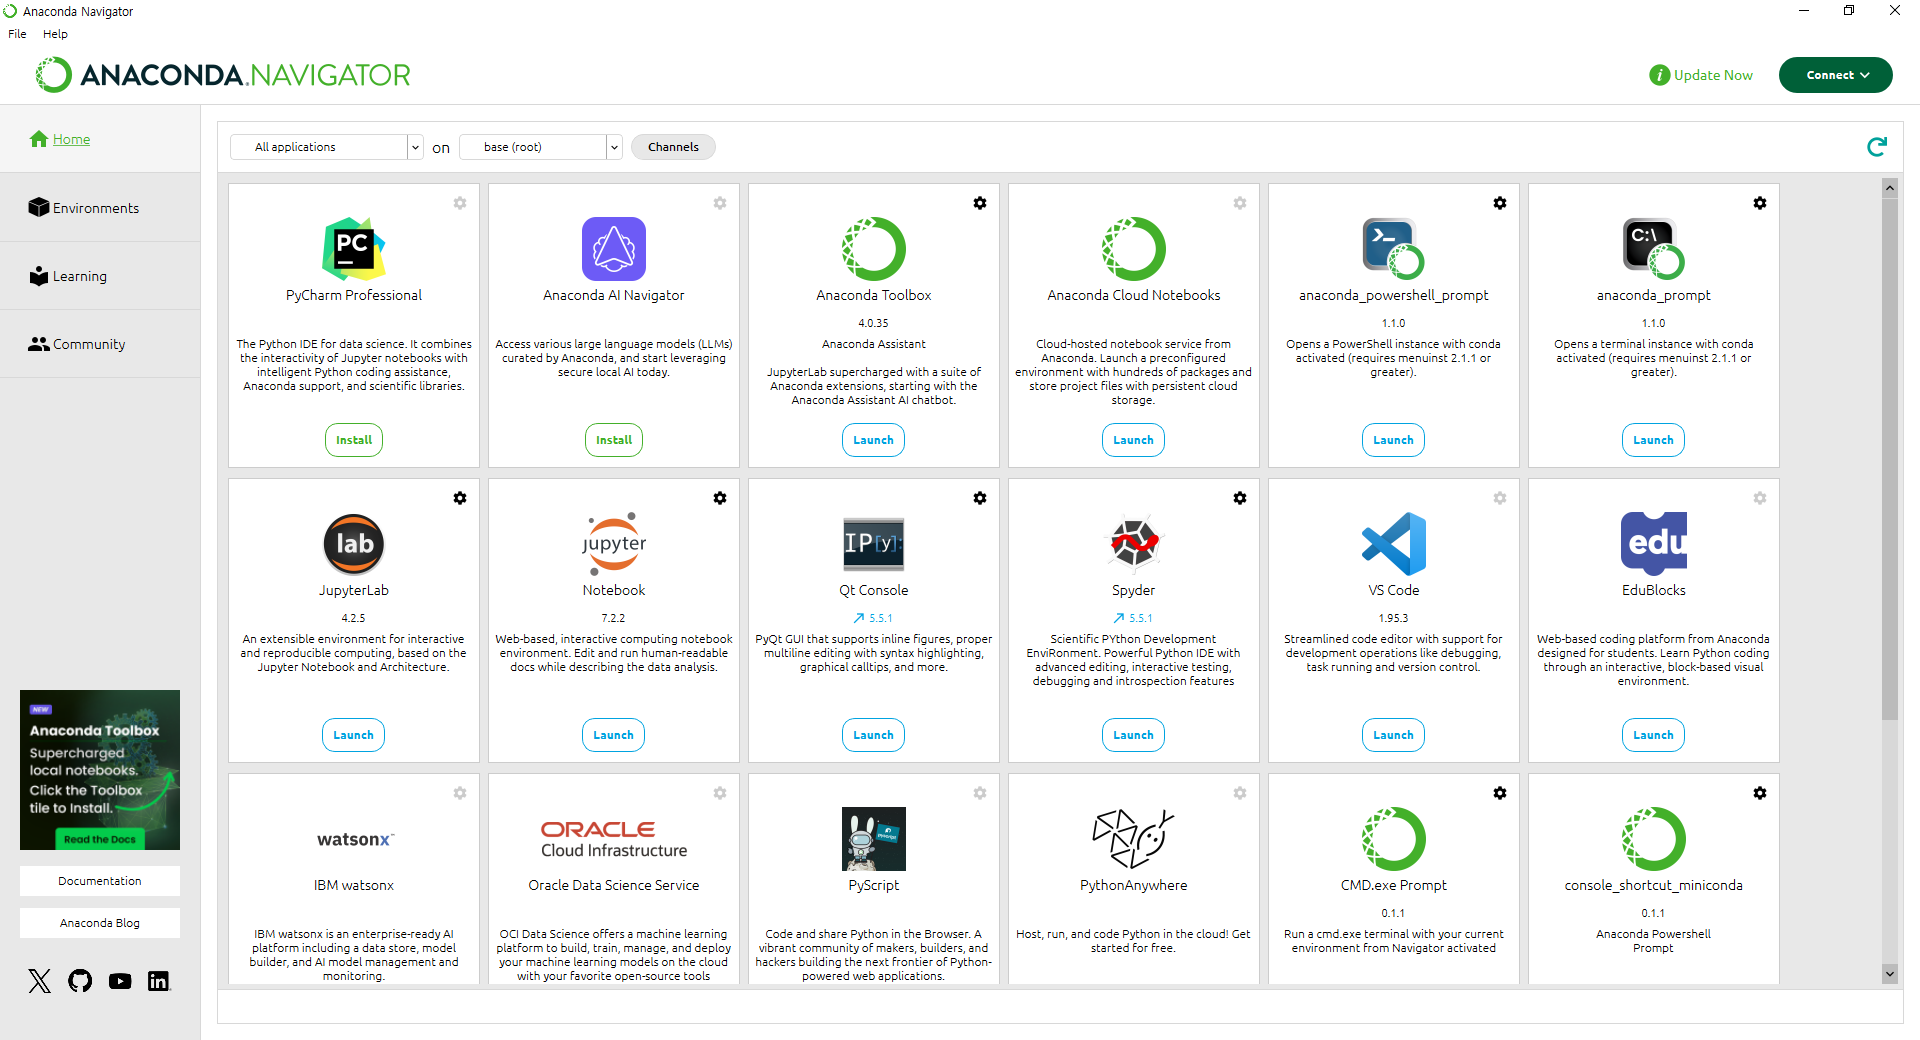Viewport: 1920px width, 1040px height.
Task: Open gear options for Qt Console
Action: pyautogui.click(x=980, y=498)
